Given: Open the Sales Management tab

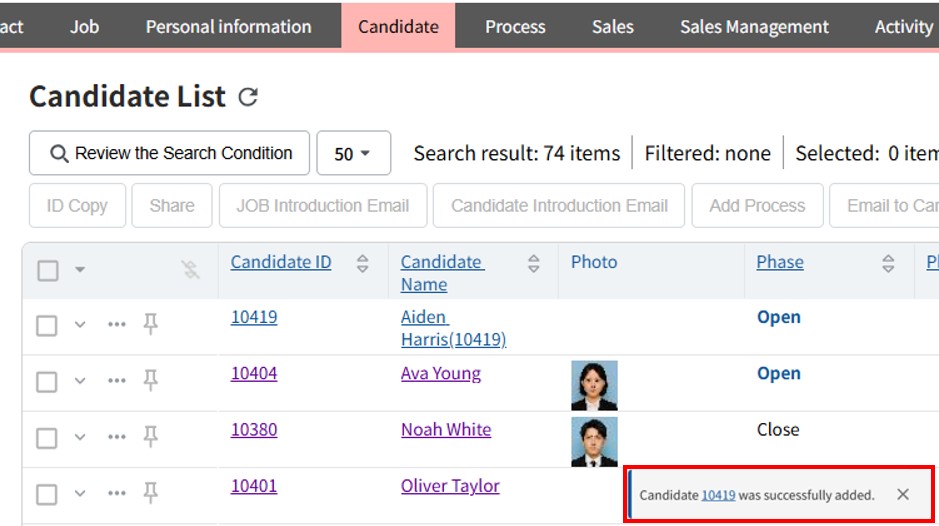Looking at the screenshot, I should [754, 27].
